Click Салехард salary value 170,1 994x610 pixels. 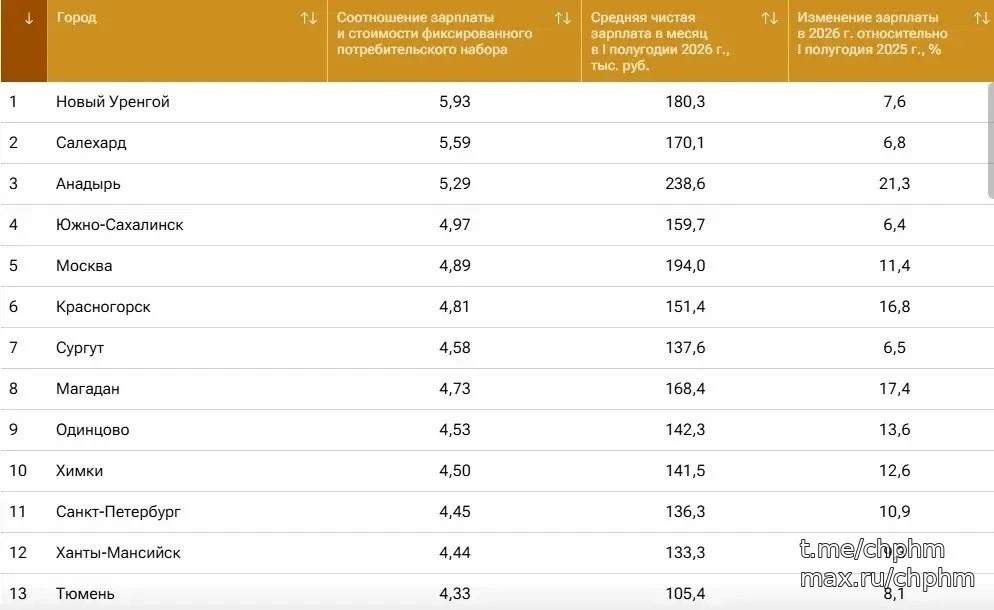685,143
